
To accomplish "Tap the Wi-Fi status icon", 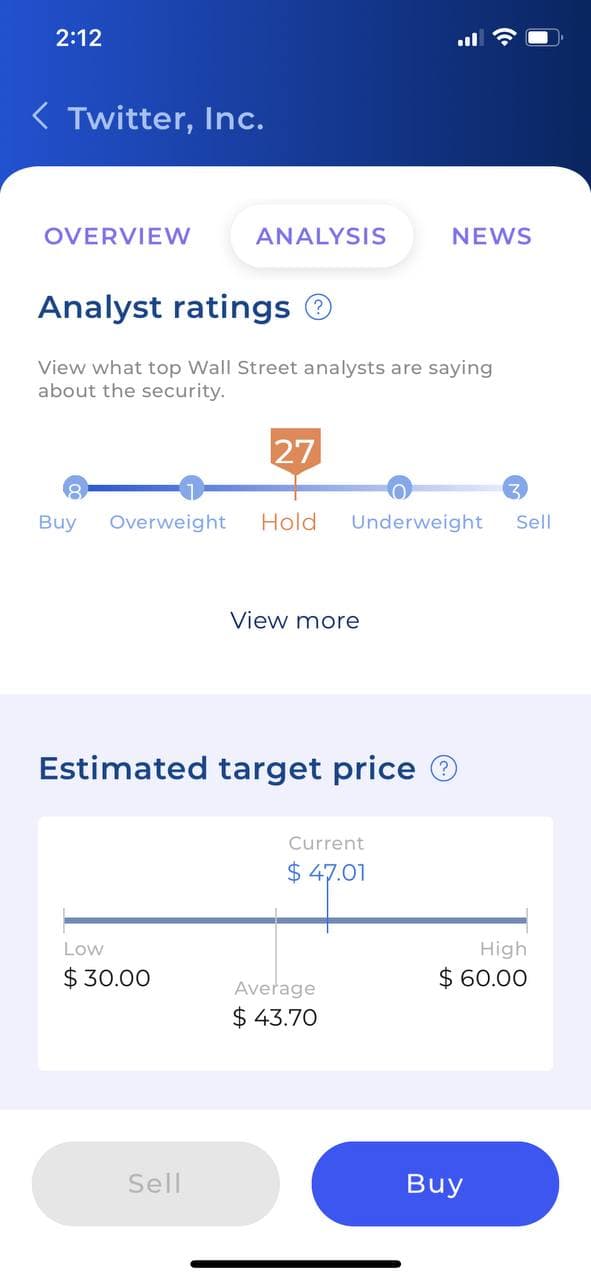I will click(x=505, y=38).
